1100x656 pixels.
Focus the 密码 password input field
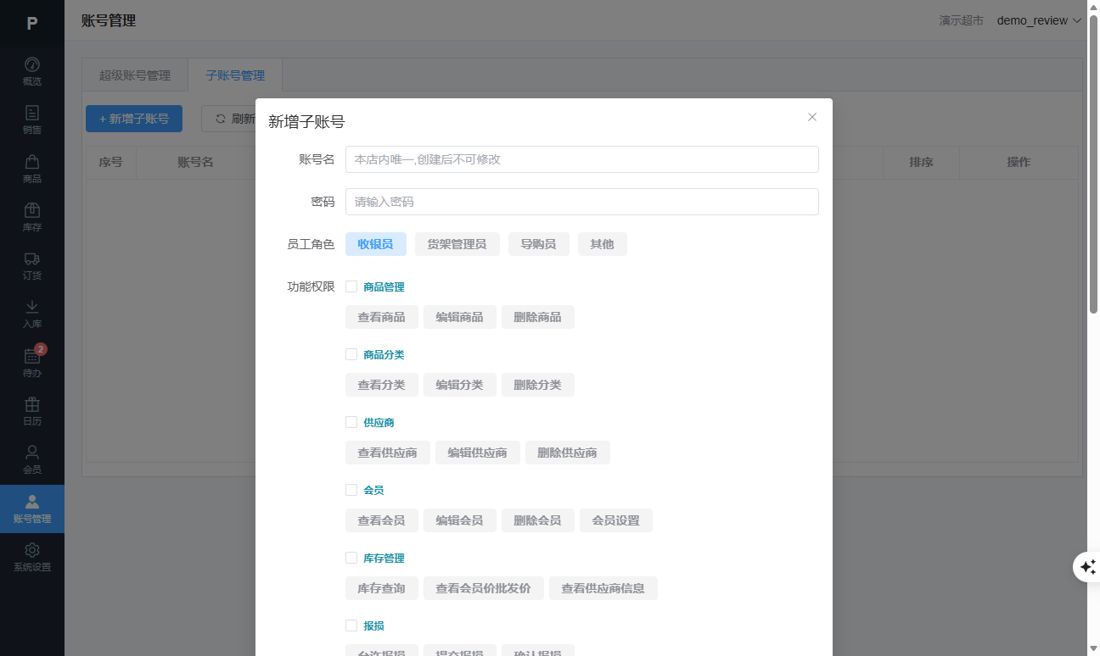pyautogui.click(x=582, y=201)
